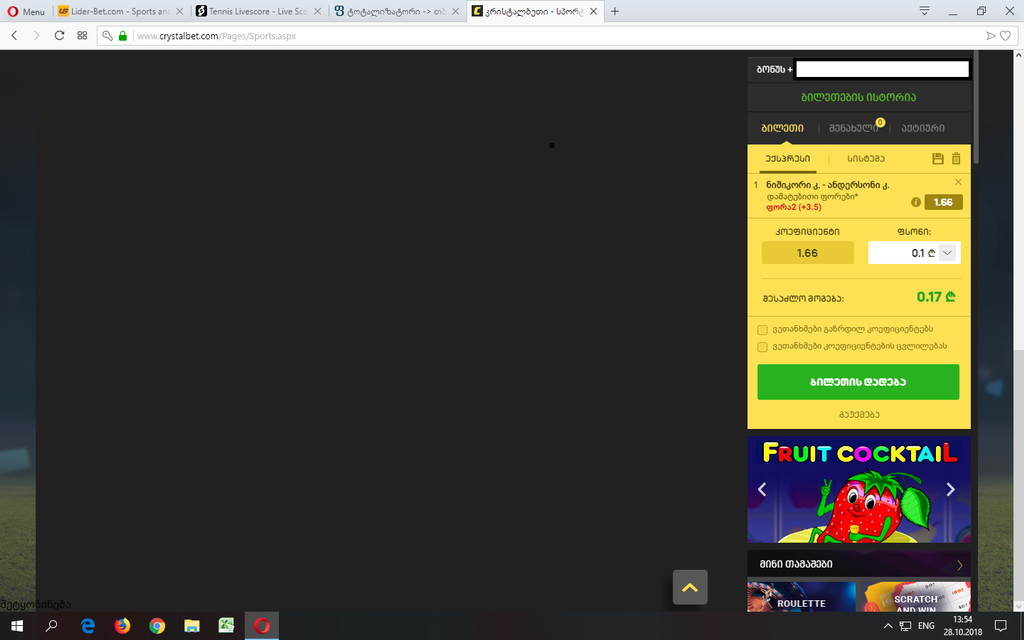Close the Lider-Bet.com tab
The image size is (1024, 640).
point(180,11)
